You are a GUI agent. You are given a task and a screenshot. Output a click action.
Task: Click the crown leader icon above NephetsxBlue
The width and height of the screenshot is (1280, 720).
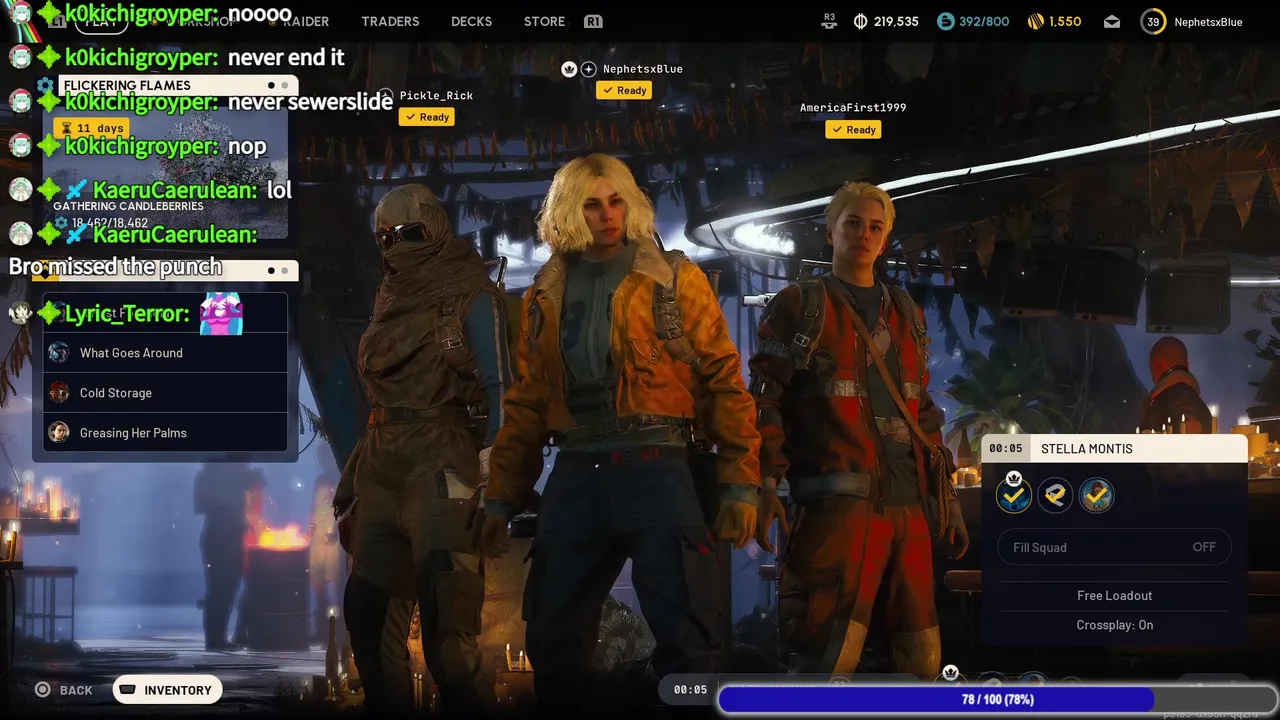coord(569,69)
